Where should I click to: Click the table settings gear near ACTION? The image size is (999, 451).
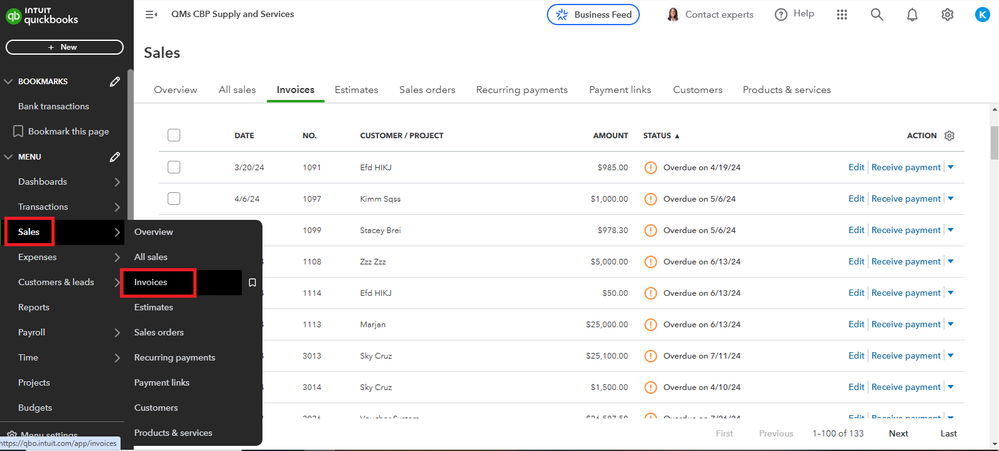950,136
